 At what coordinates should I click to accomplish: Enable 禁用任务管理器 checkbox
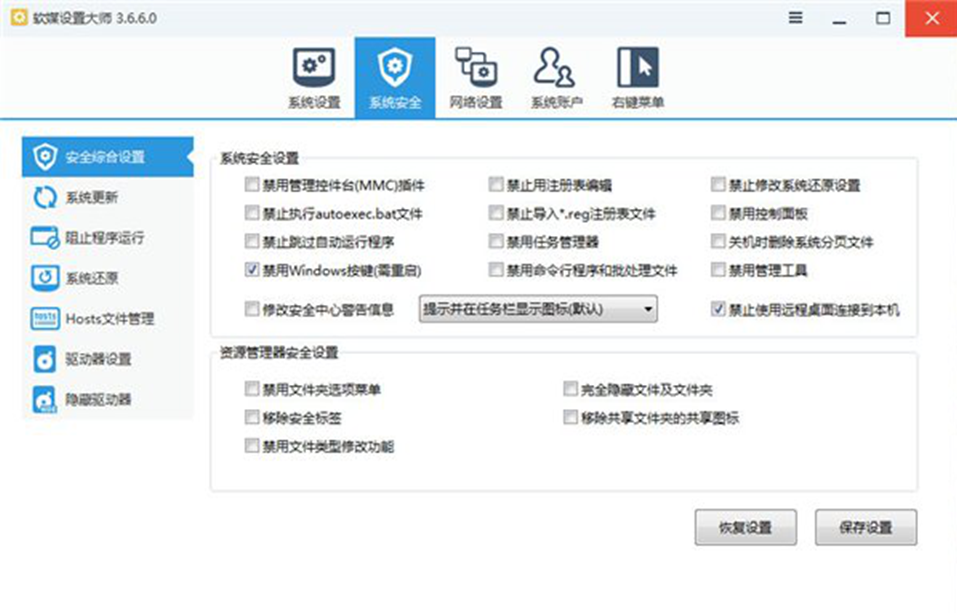[497, 242]
